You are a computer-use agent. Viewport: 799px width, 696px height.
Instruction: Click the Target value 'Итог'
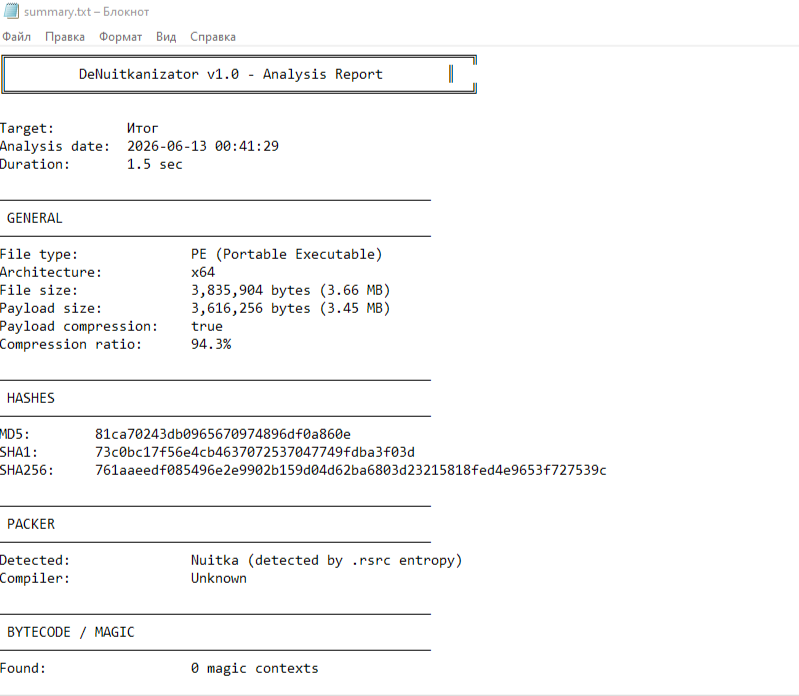(x=143, y=128)
